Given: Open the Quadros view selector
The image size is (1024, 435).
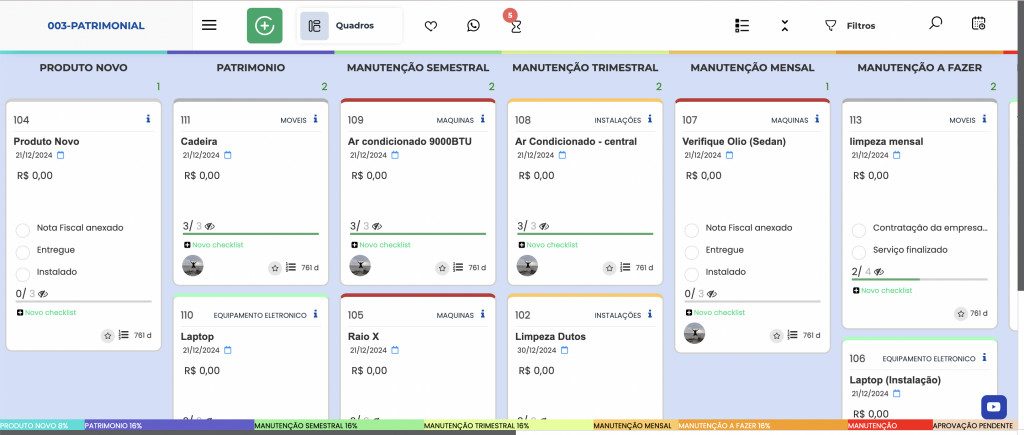Looking at the screenshot, I should [349, 26].
